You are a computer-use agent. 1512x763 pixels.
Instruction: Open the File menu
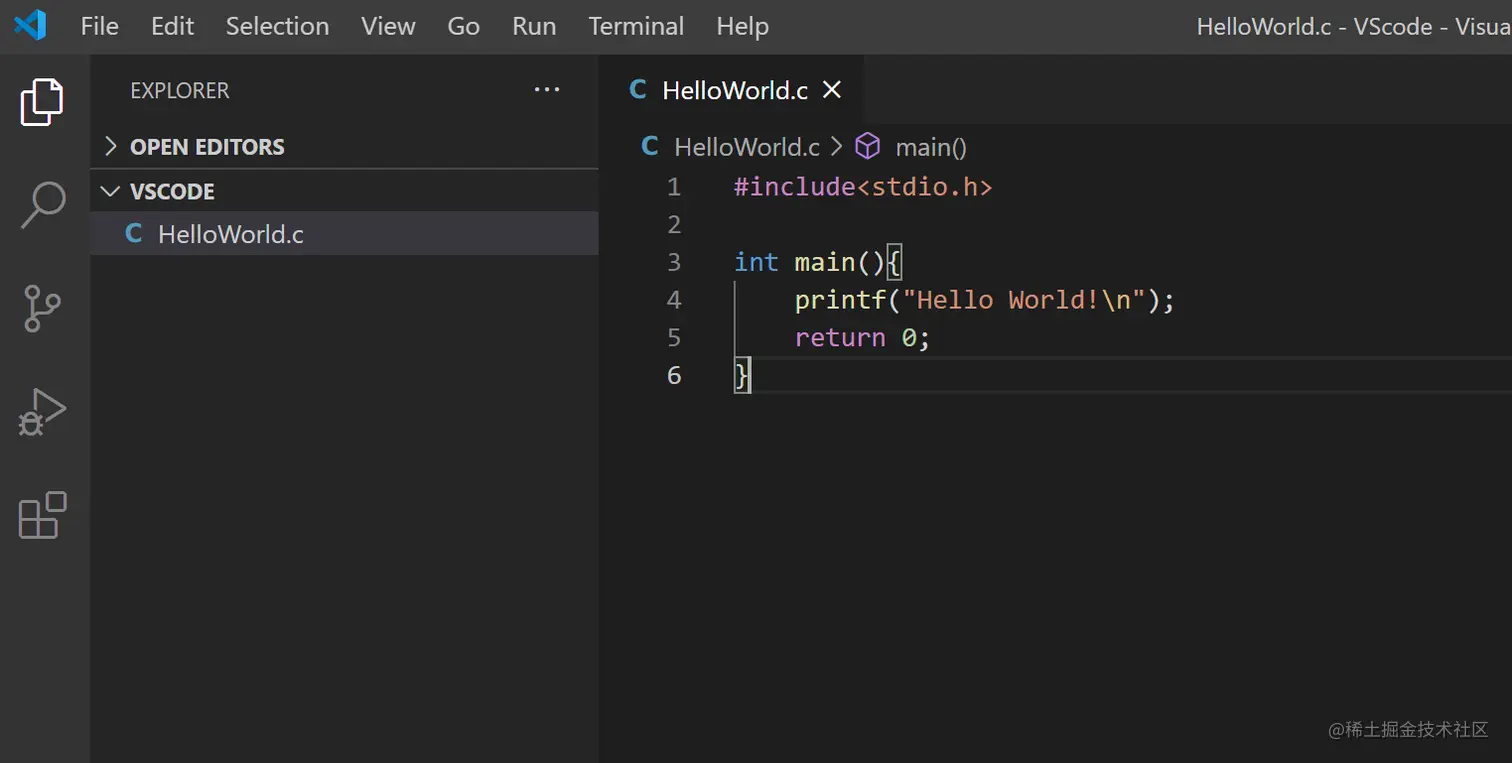[x=99, y=26]
